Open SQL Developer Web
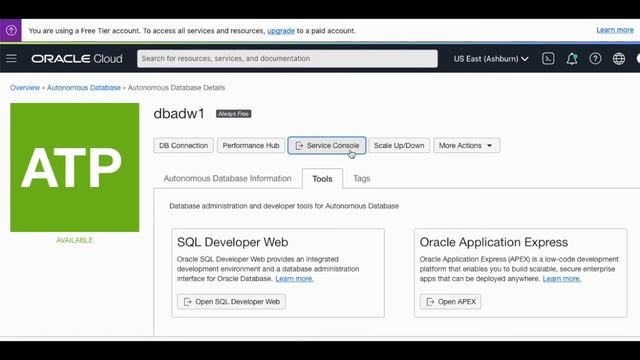Screen dimensions: 640x360 tap(231, 302)
